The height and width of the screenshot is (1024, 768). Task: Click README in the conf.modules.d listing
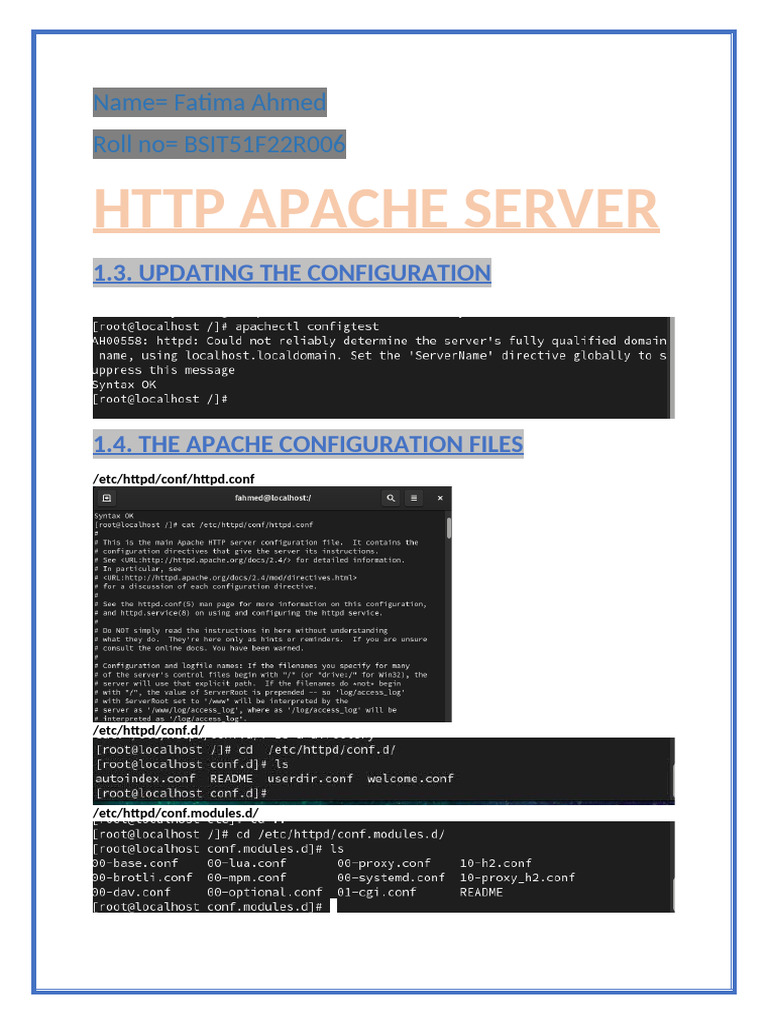coord(481,892)
